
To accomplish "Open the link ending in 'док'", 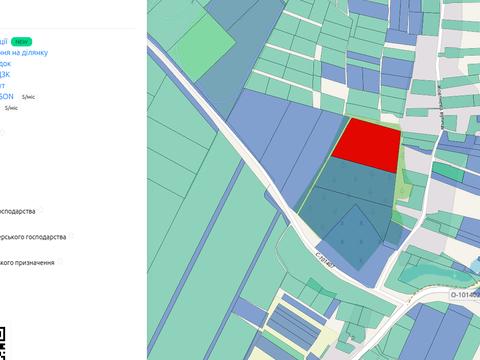I will coord(5,64).
